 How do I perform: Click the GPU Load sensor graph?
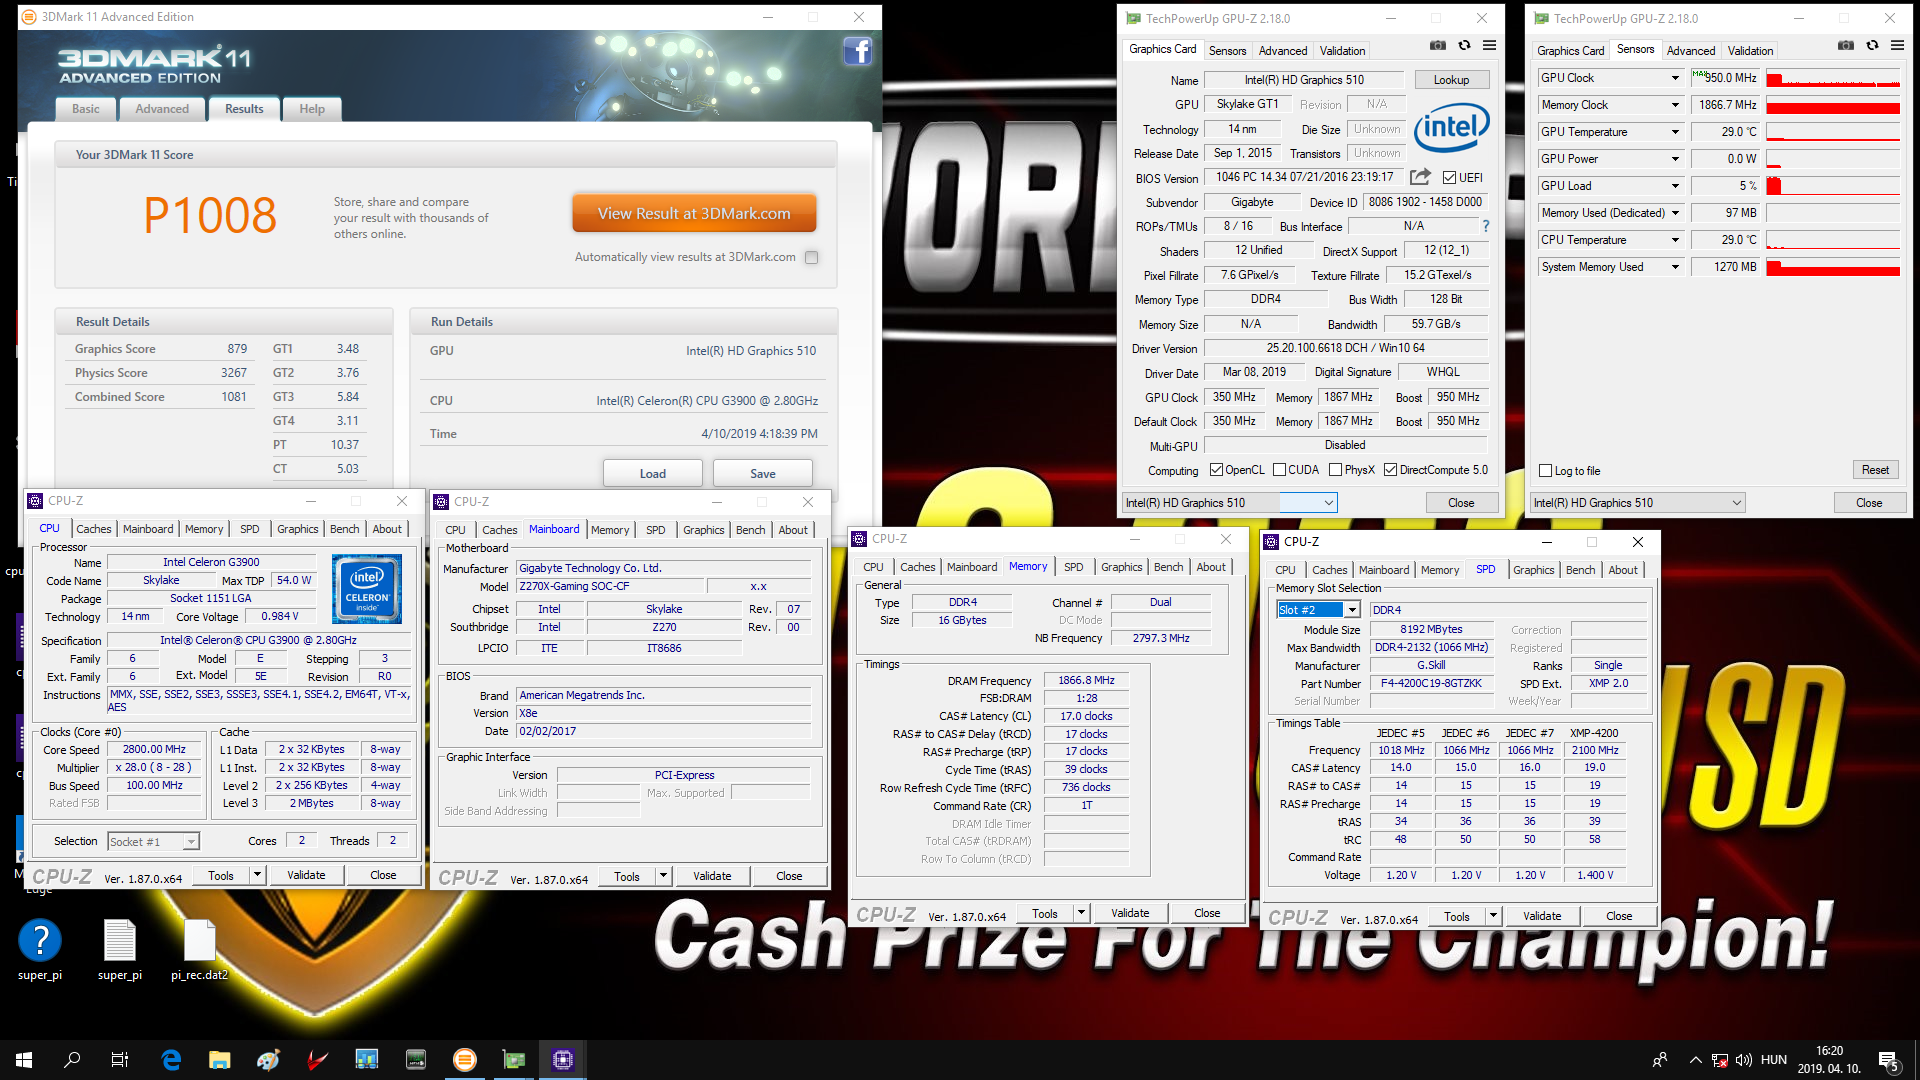1832,186
